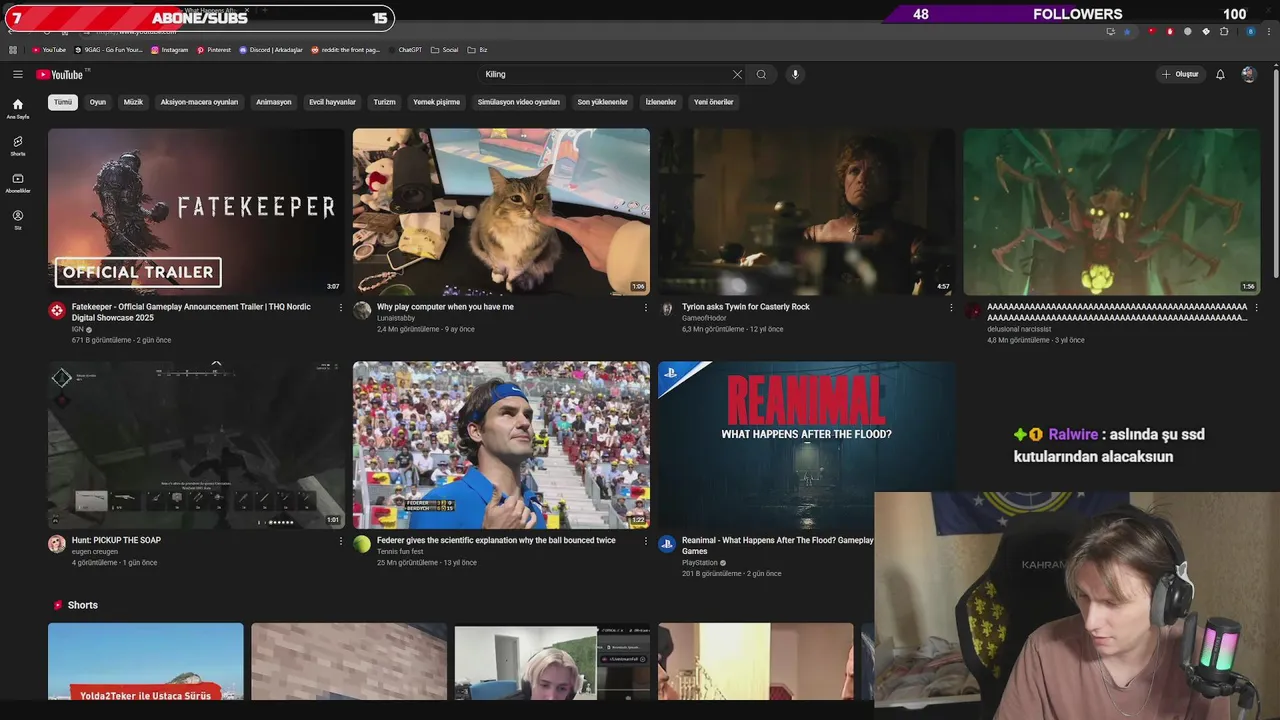Select the İzlenenler filter chip
This screenshot has height=720, width=1280.
[x=661, y=102]
